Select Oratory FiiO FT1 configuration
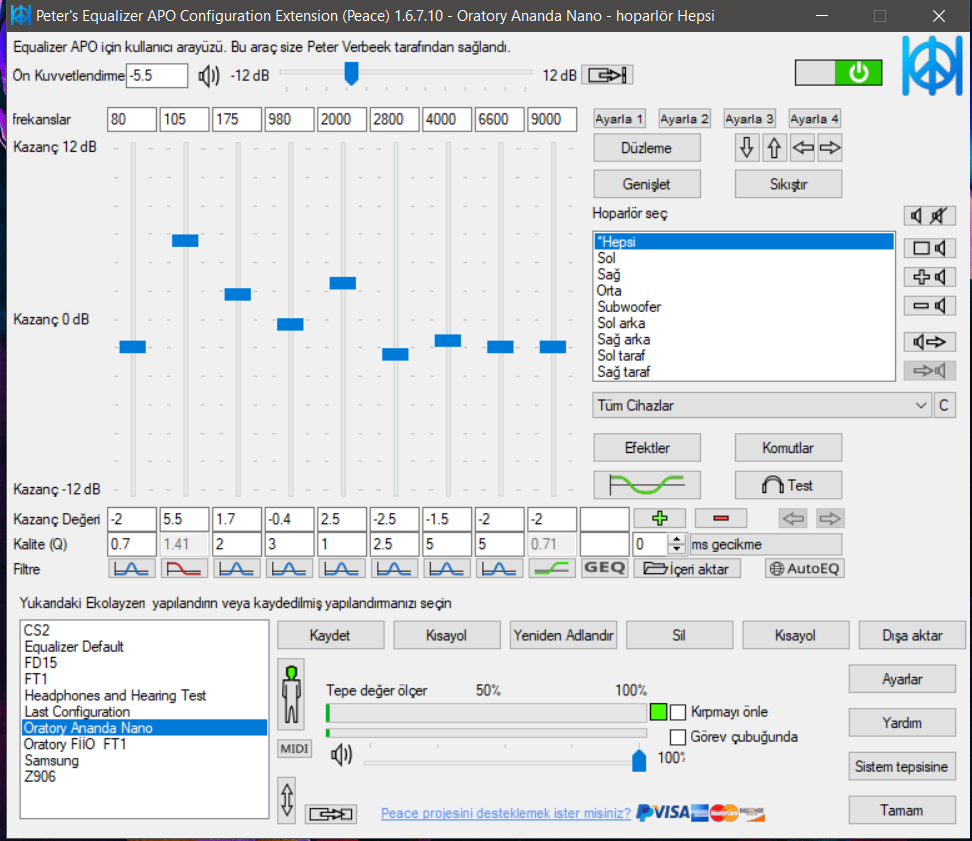The image size is (972, 841). pyautogui.click(x=144, y=744)
